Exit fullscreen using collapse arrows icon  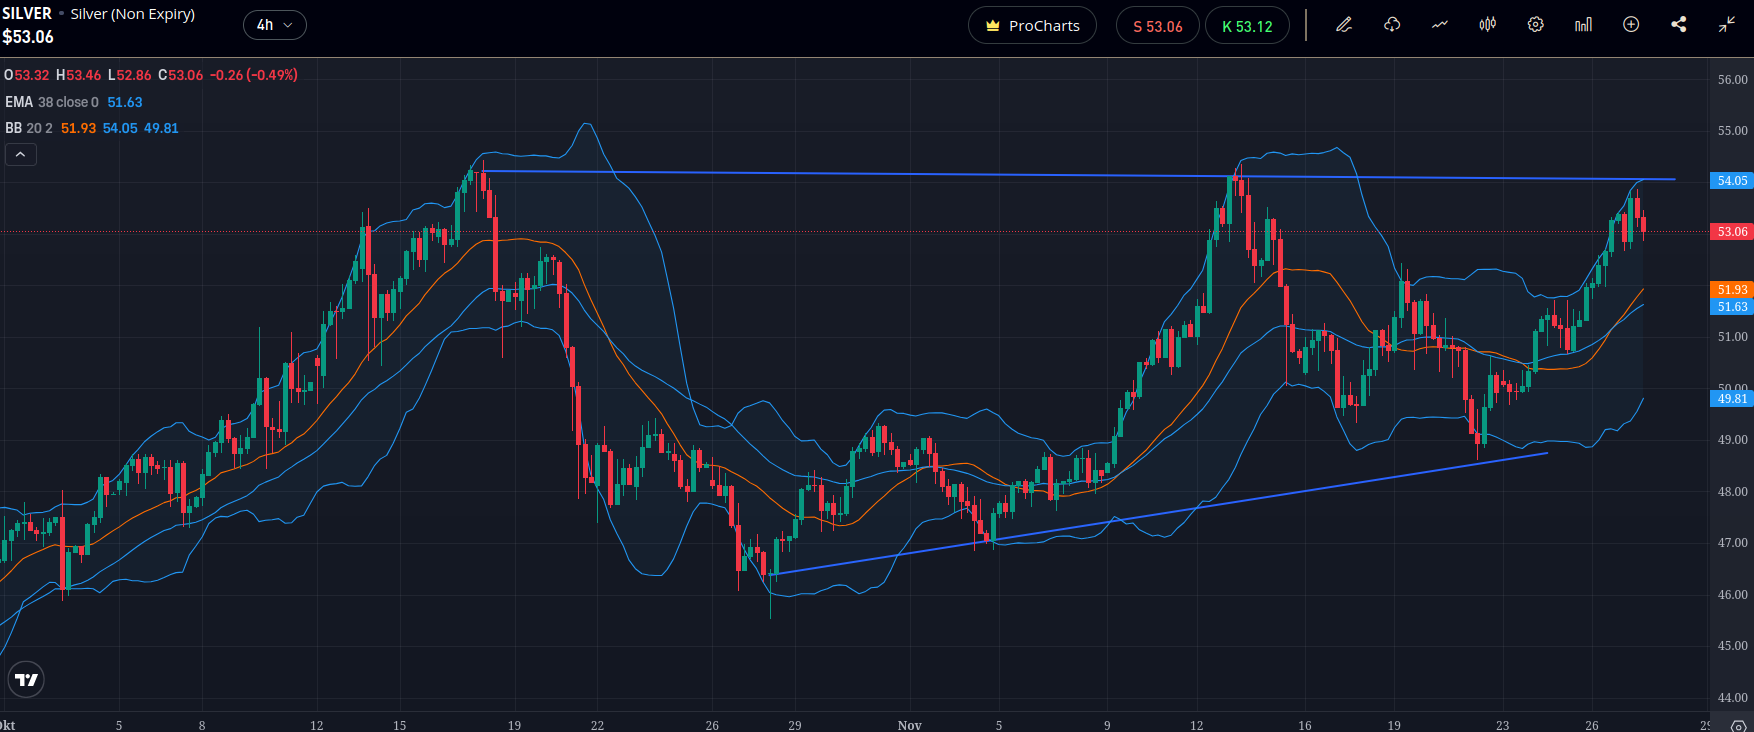pos(1727,25)
